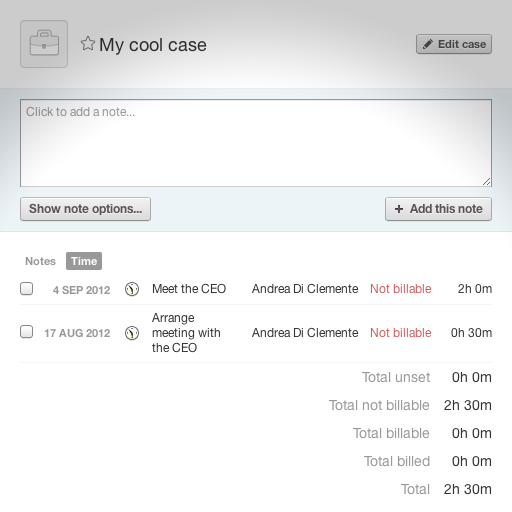This screenshot has width=512, height=512.
Task: Switch to the Notes tab
Action: (40, 261)
